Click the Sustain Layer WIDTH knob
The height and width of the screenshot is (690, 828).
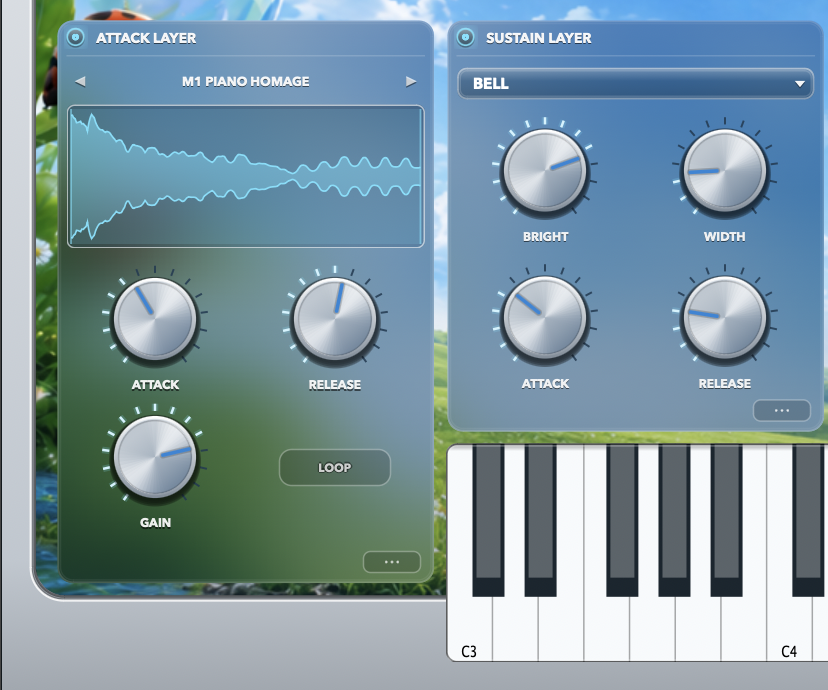(x=724, y=171)
